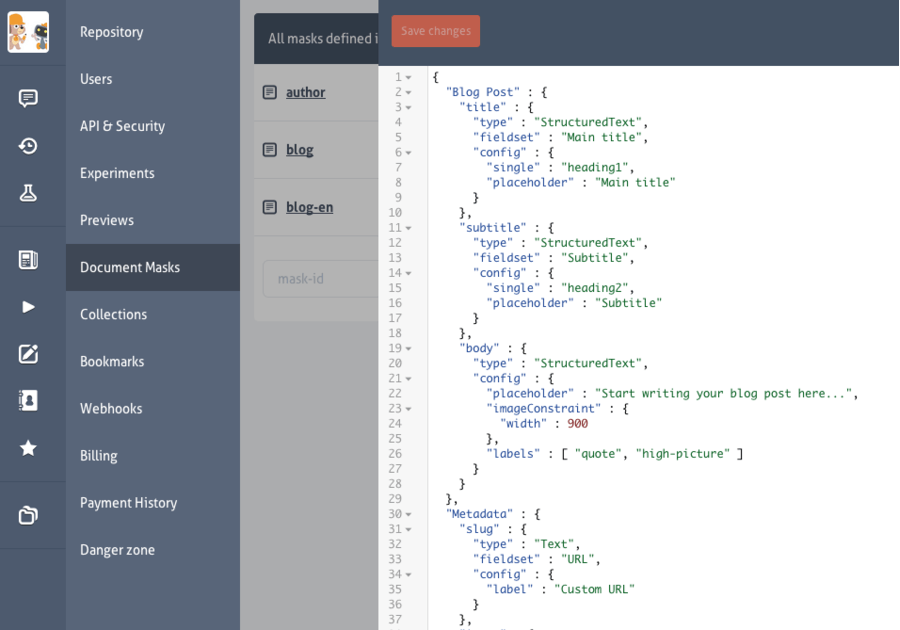Viewport: 900px width, 630px height.
Task: Click the repository avatar logo
Action: 28,32
